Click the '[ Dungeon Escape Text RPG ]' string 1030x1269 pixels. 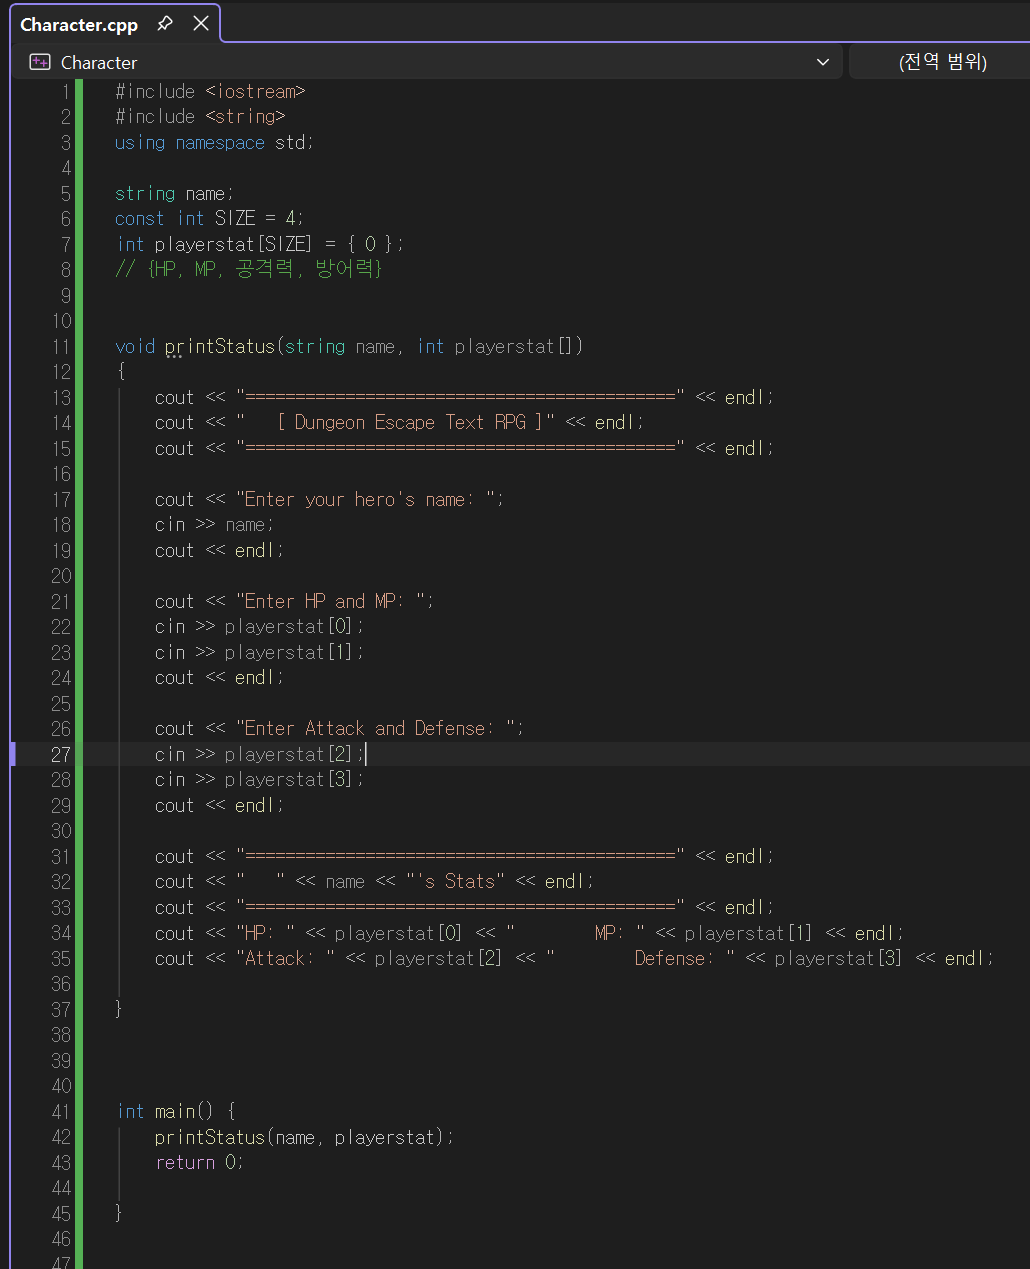pyautogui.click(x=410, y=422)
